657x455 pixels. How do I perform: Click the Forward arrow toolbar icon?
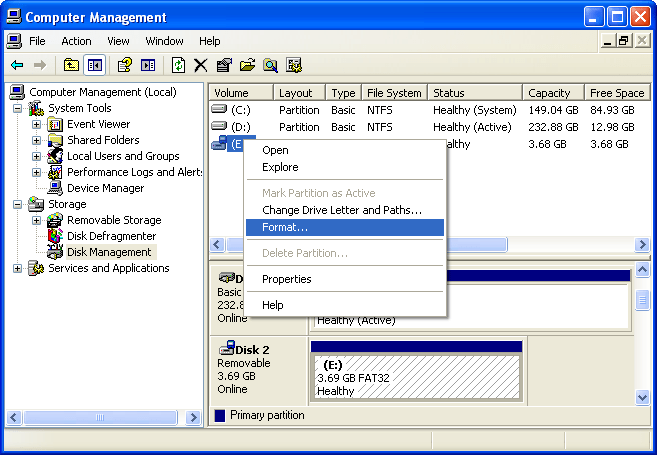(x=40, y=65)
